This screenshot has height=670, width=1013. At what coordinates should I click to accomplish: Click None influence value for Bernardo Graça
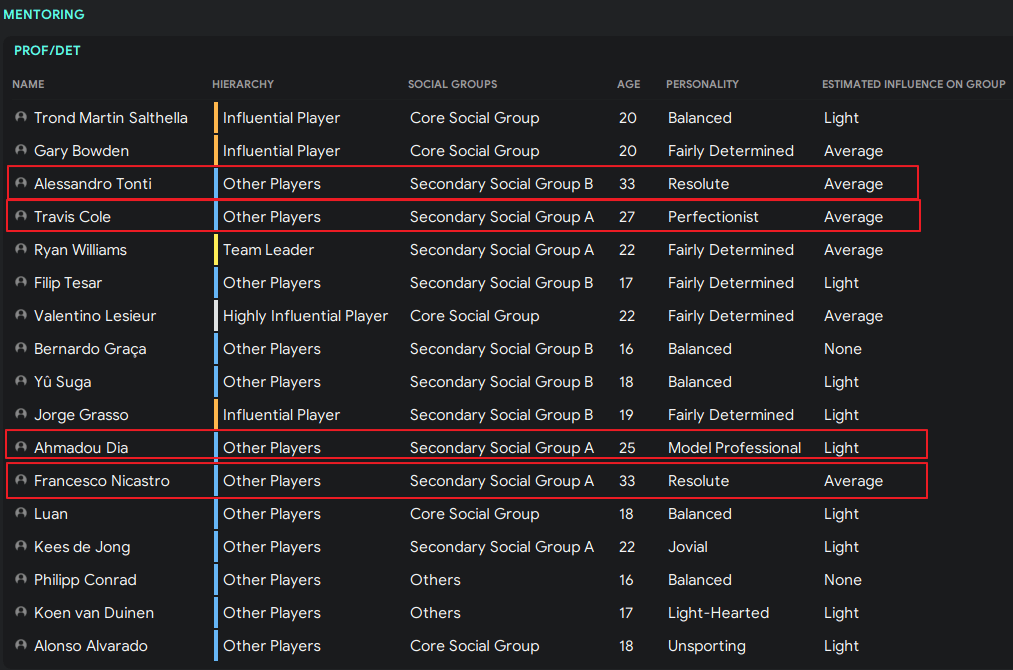coord(842,348)
